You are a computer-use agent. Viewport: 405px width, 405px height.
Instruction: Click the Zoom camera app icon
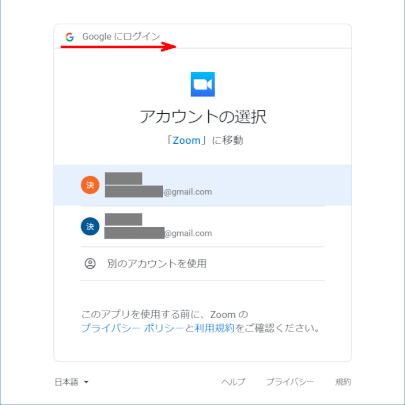203,84
